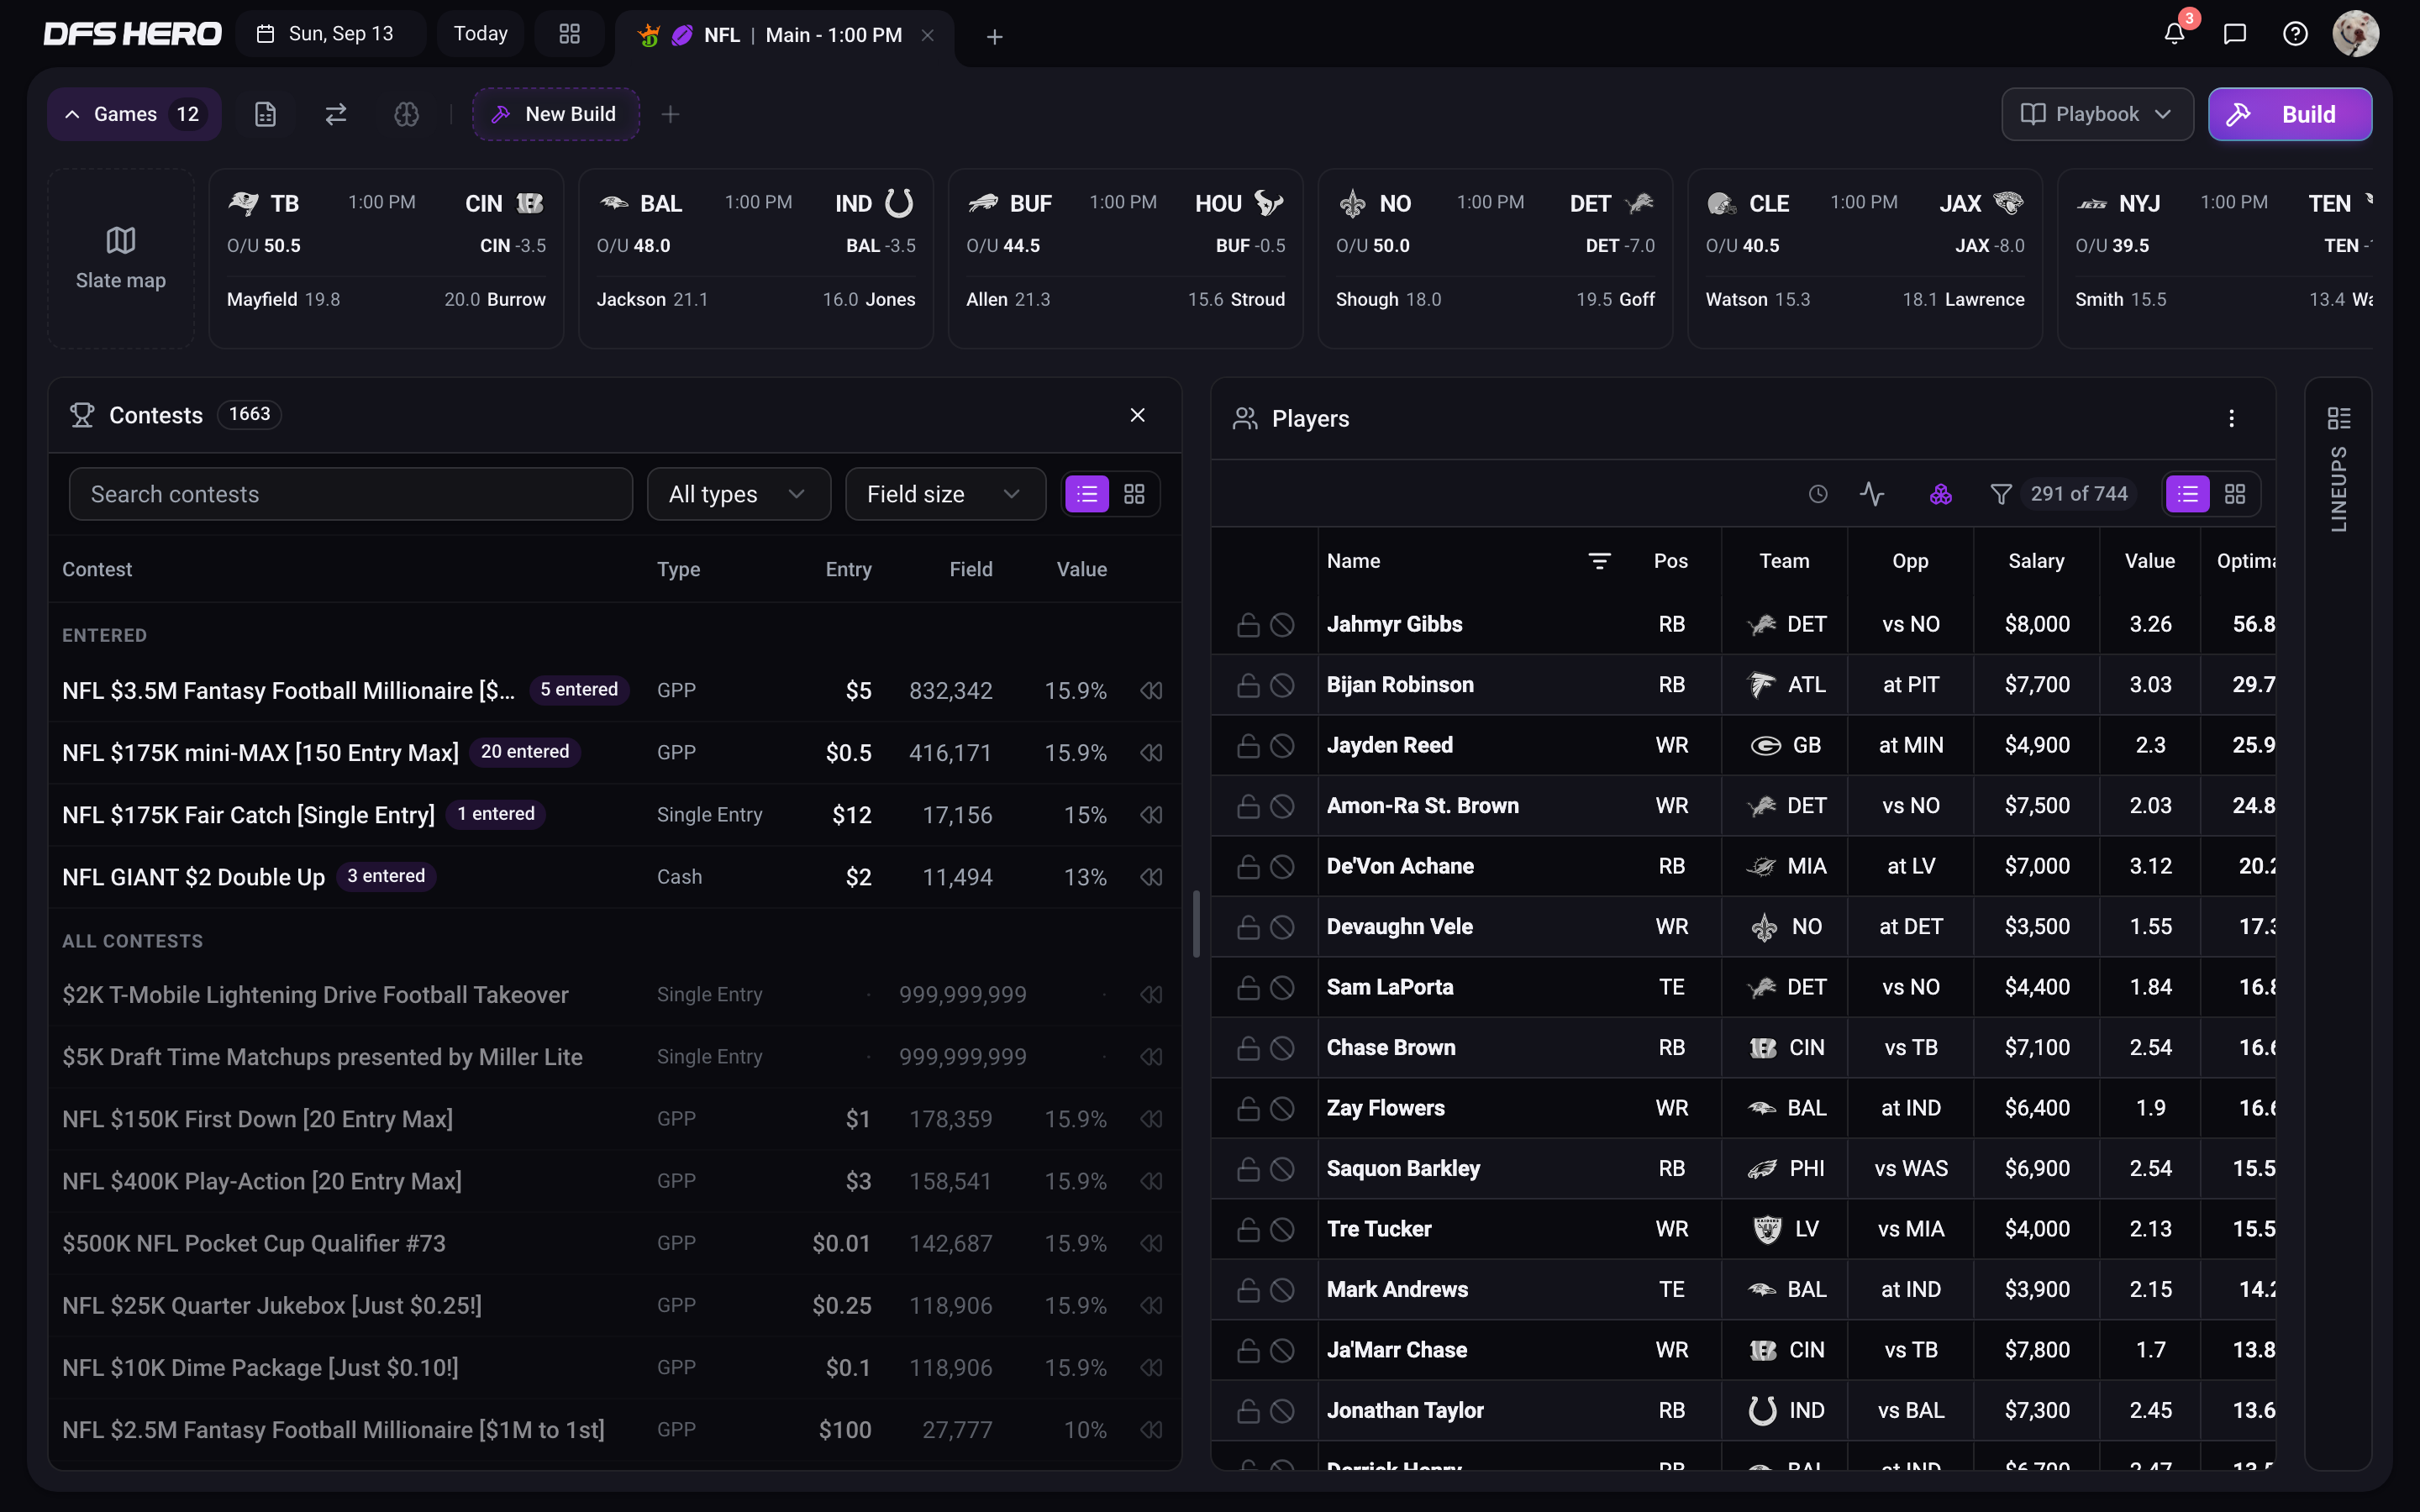Open the Lineups sidebar panel icon

click(2338, 418)
